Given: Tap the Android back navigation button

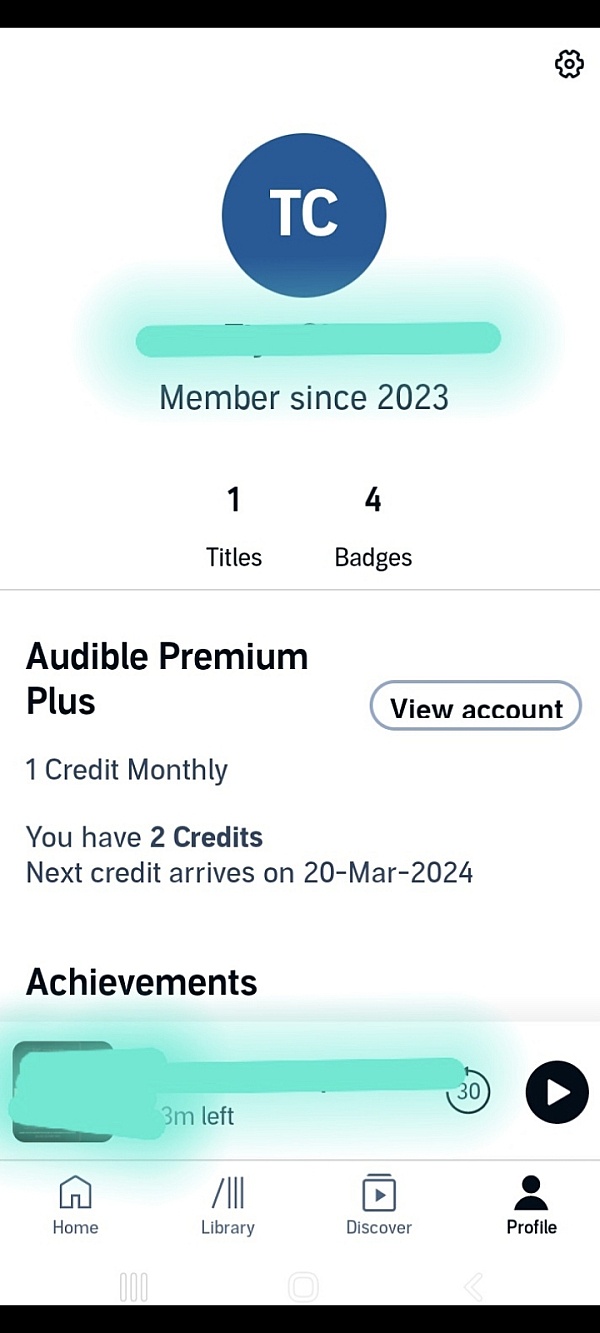Looking at the screenshot, I should [474, 1286].
